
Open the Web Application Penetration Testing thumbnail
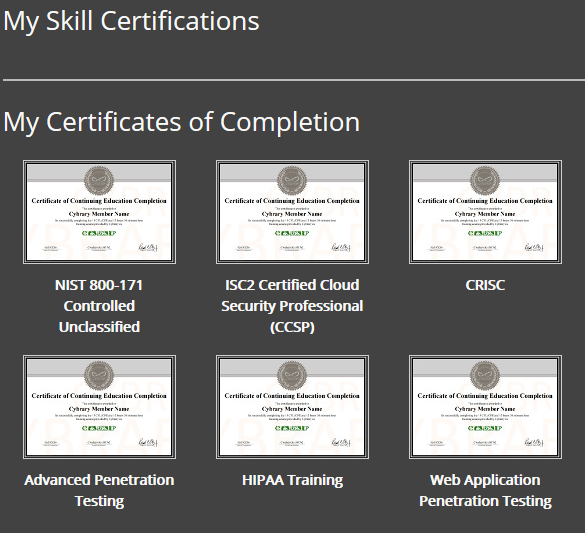pos(485,407)
